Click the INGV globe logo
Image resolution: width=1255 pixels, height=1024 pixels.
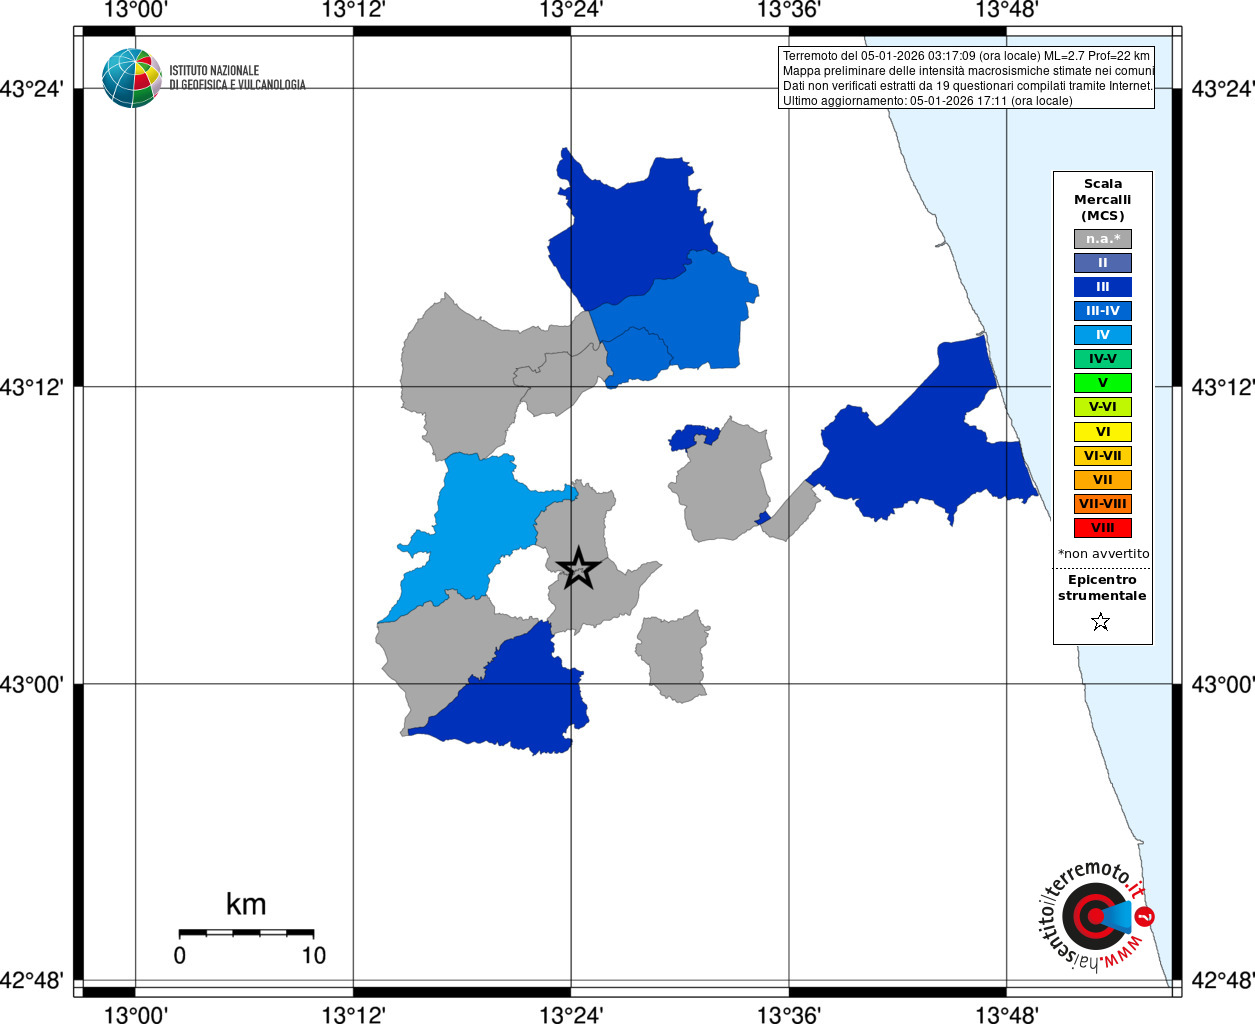pos(131,78)
